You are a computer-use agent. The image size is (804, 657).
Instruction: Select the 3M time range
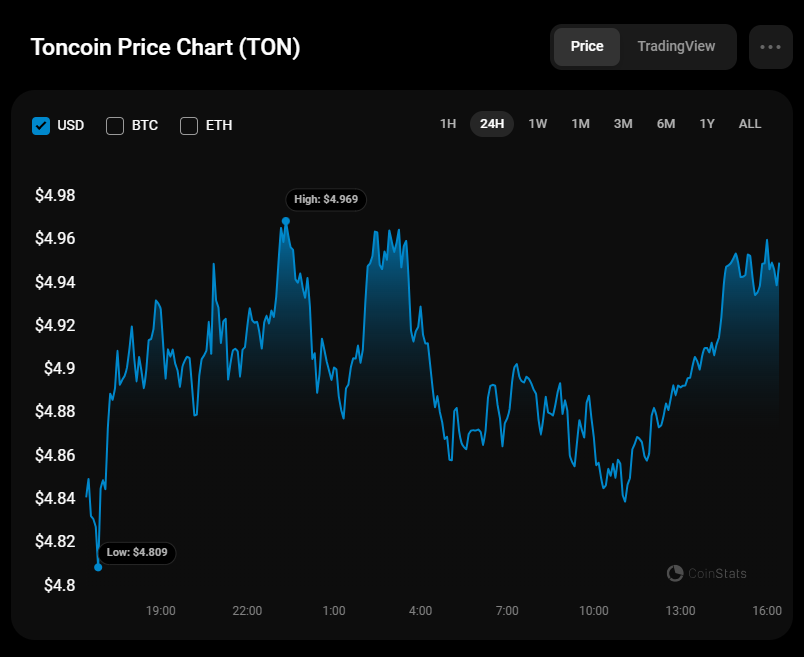(623, 124)
